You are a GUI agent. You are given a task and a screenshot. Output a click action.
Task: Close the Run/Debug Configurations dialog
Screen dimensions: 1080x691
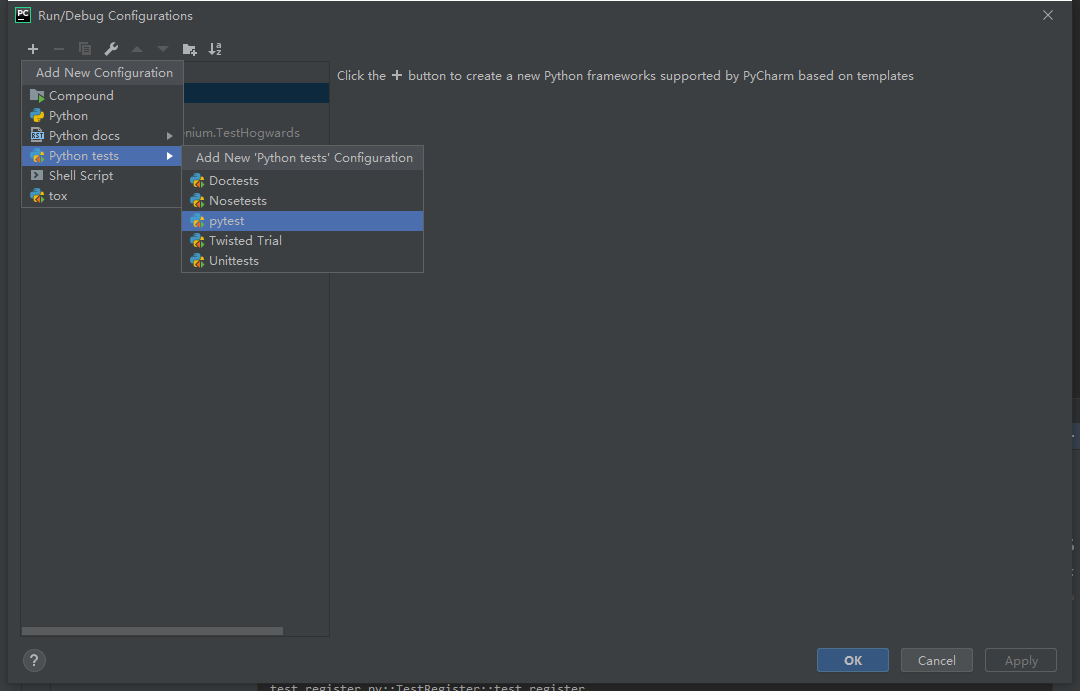[1048, 15]
